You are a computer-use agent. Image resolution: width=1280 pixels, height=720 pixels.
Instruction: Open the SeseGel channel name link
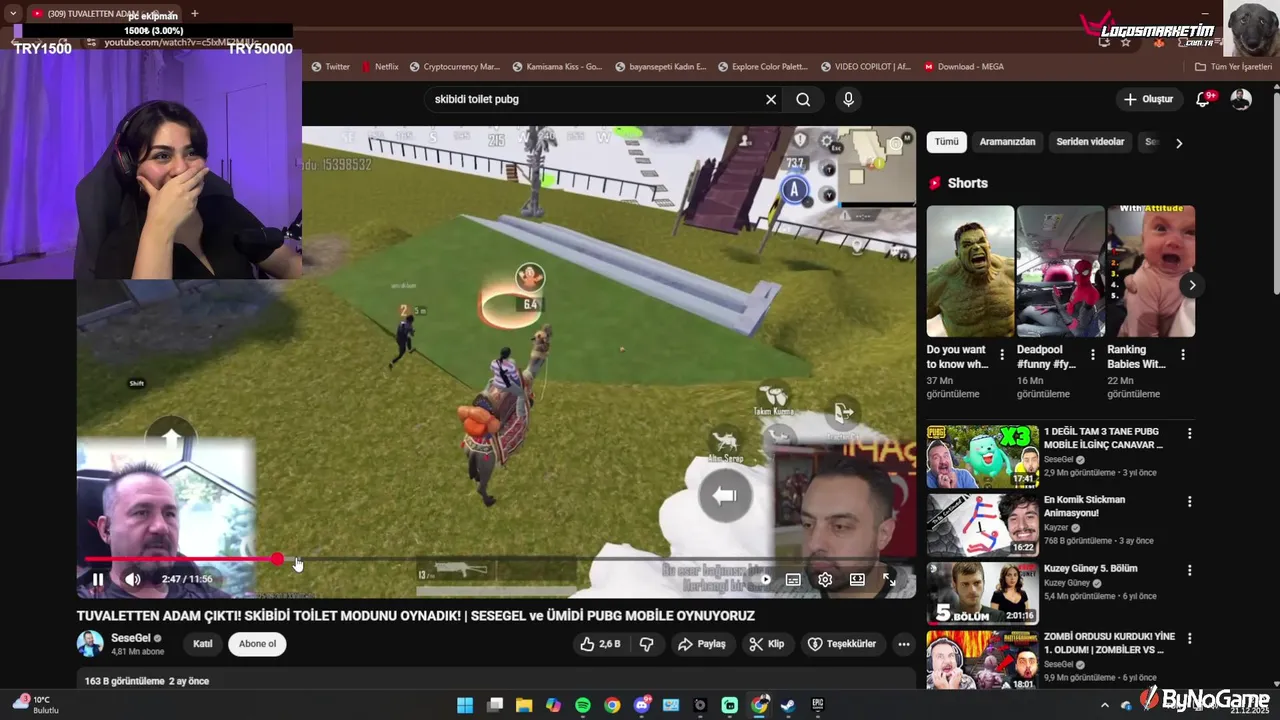tap(131, 638)
